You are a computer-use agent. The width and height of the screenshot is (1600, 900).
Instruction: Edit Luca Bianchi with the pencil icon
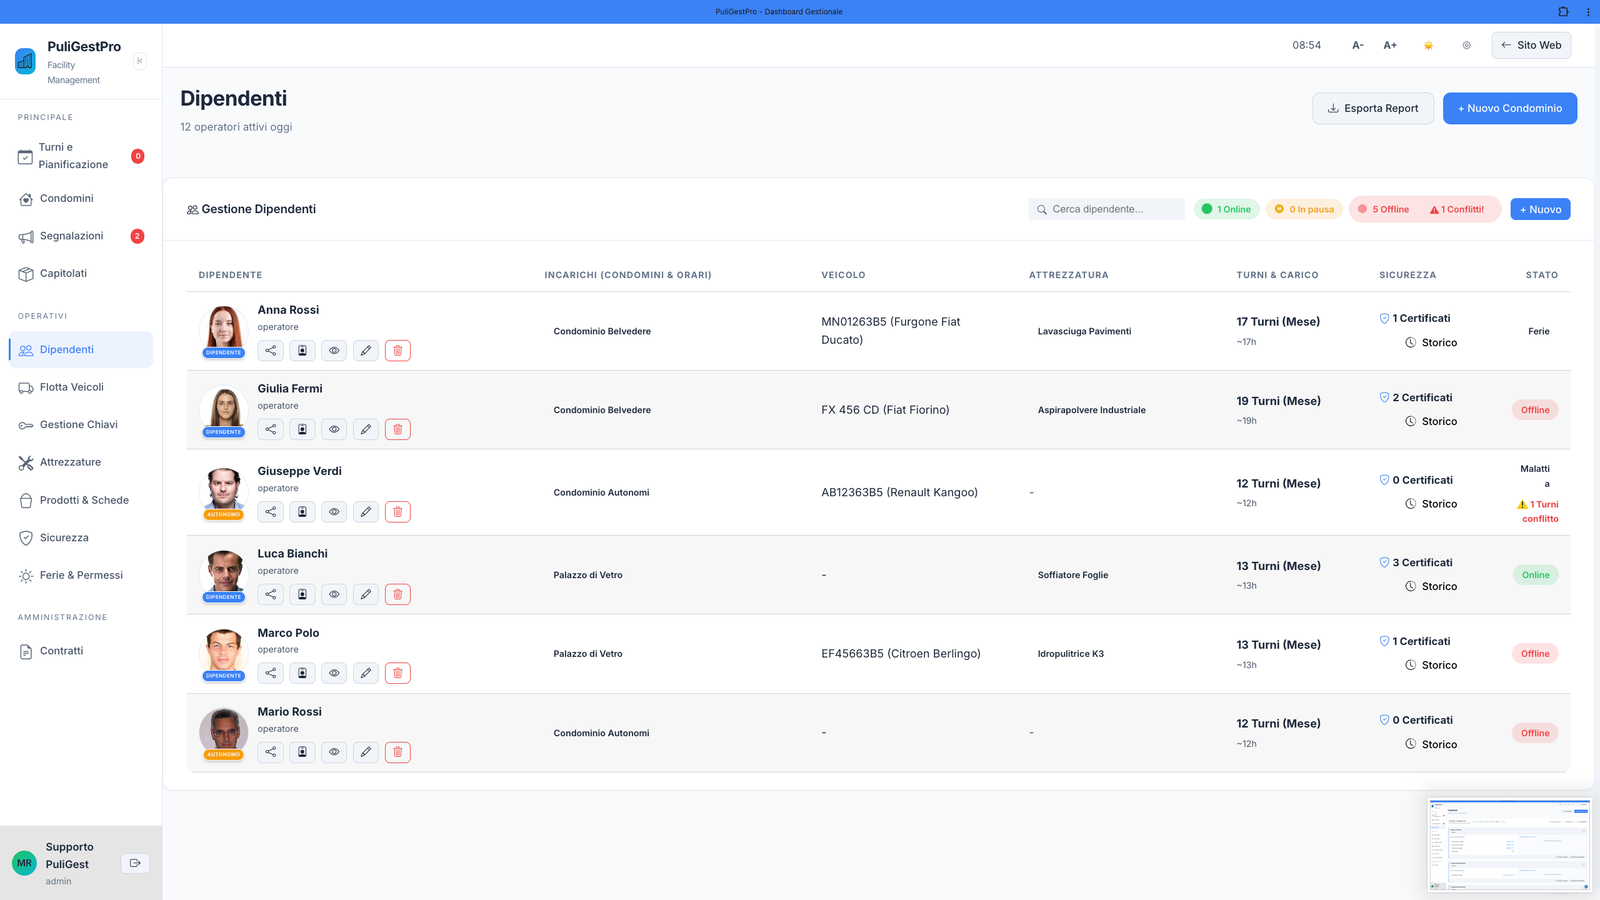click(366, 595)
